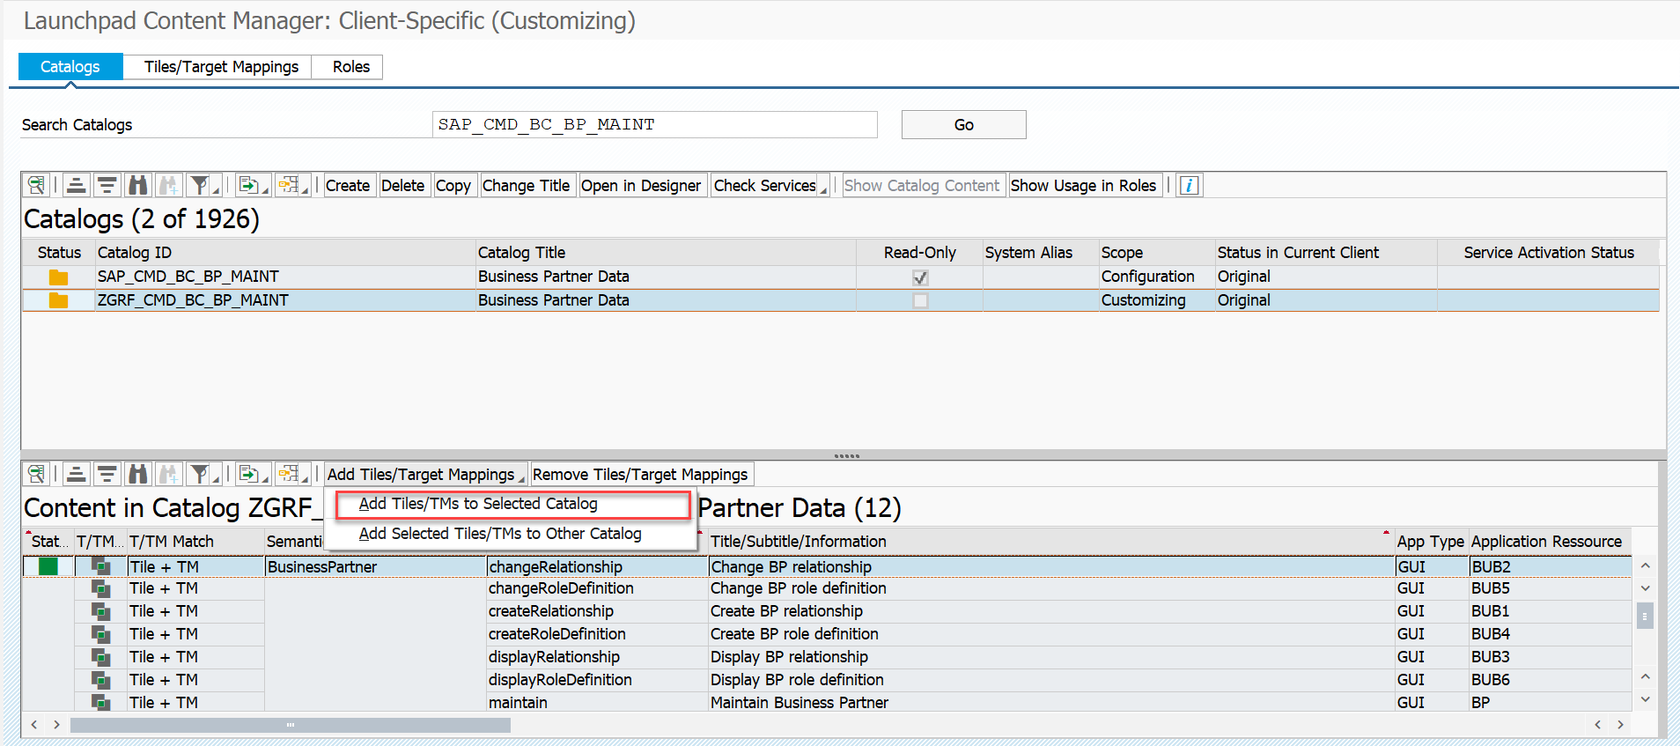Click the horizontal scrollbar thumb
Image resolution: width=1680 pixels, height=746 pixels.
coord(290,724)
